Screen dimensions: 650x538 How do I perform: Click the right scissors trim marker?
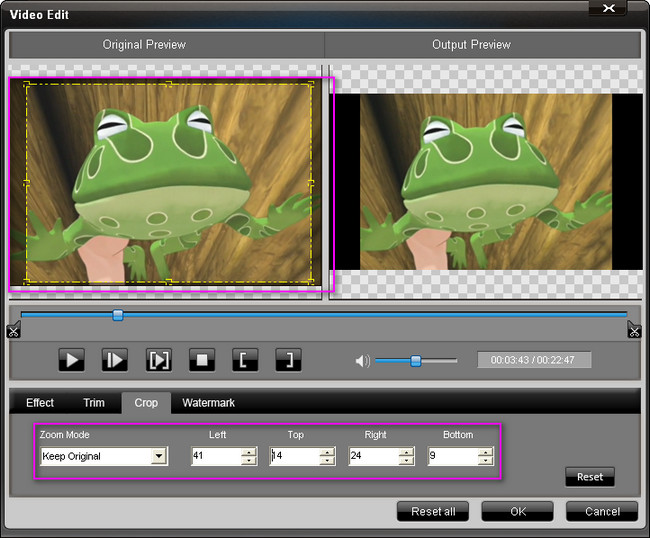tap(634, 331)
